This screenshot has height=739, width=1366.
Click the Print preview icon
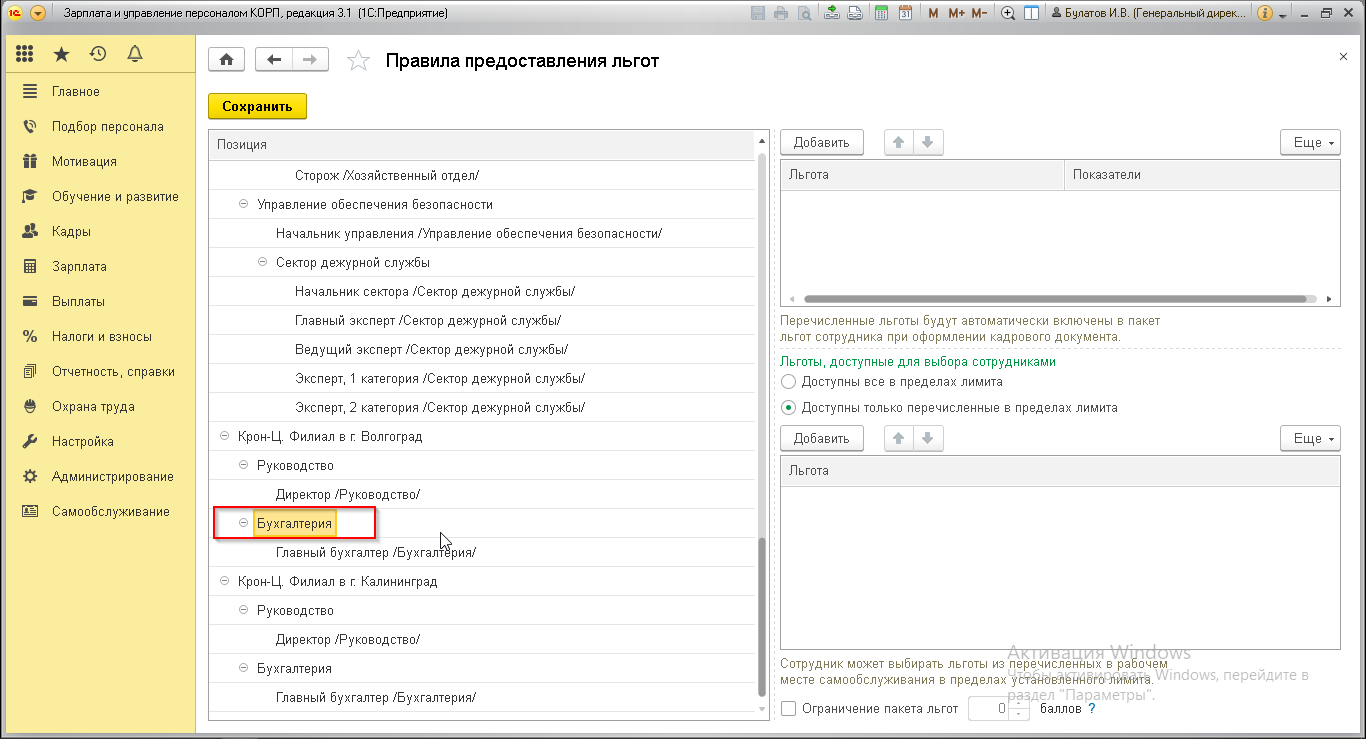(803, 14)
